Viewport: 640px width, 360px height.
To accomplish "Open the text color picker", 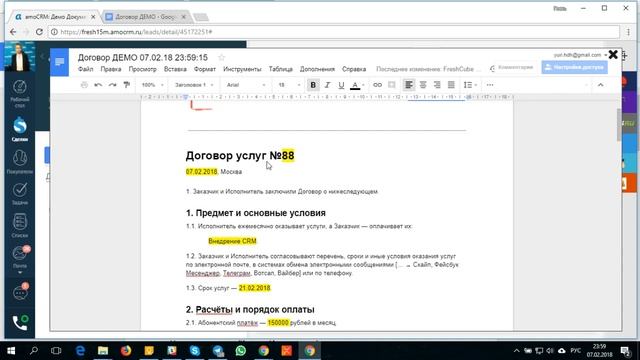I will (356, 85).
